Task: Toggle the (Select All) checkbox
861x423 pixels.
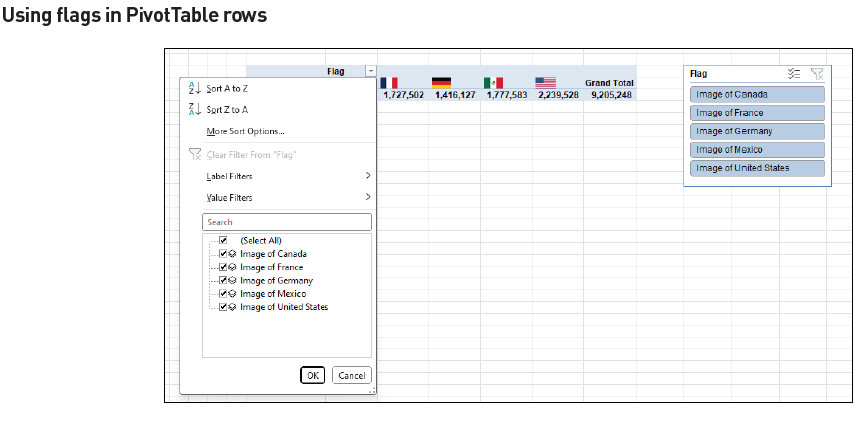Action: coord(223,240)
